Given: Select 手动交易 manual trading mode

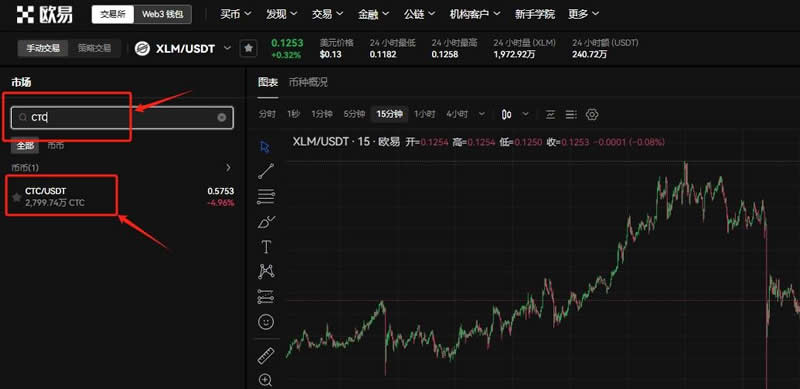Looking at the screenshot, I should pyautogui.click(x=43, y=48).
